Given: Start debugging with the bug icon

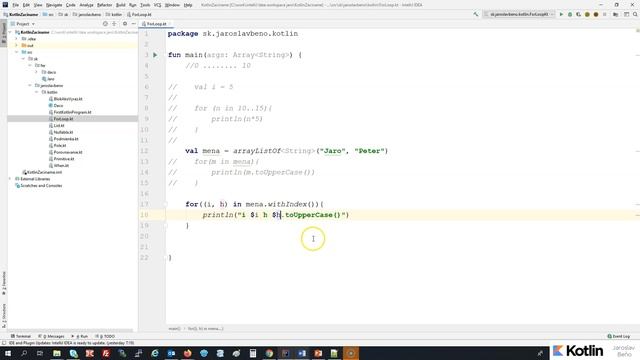Looking at the screenshot, I should pyautogui.click(x=570, y=14).
